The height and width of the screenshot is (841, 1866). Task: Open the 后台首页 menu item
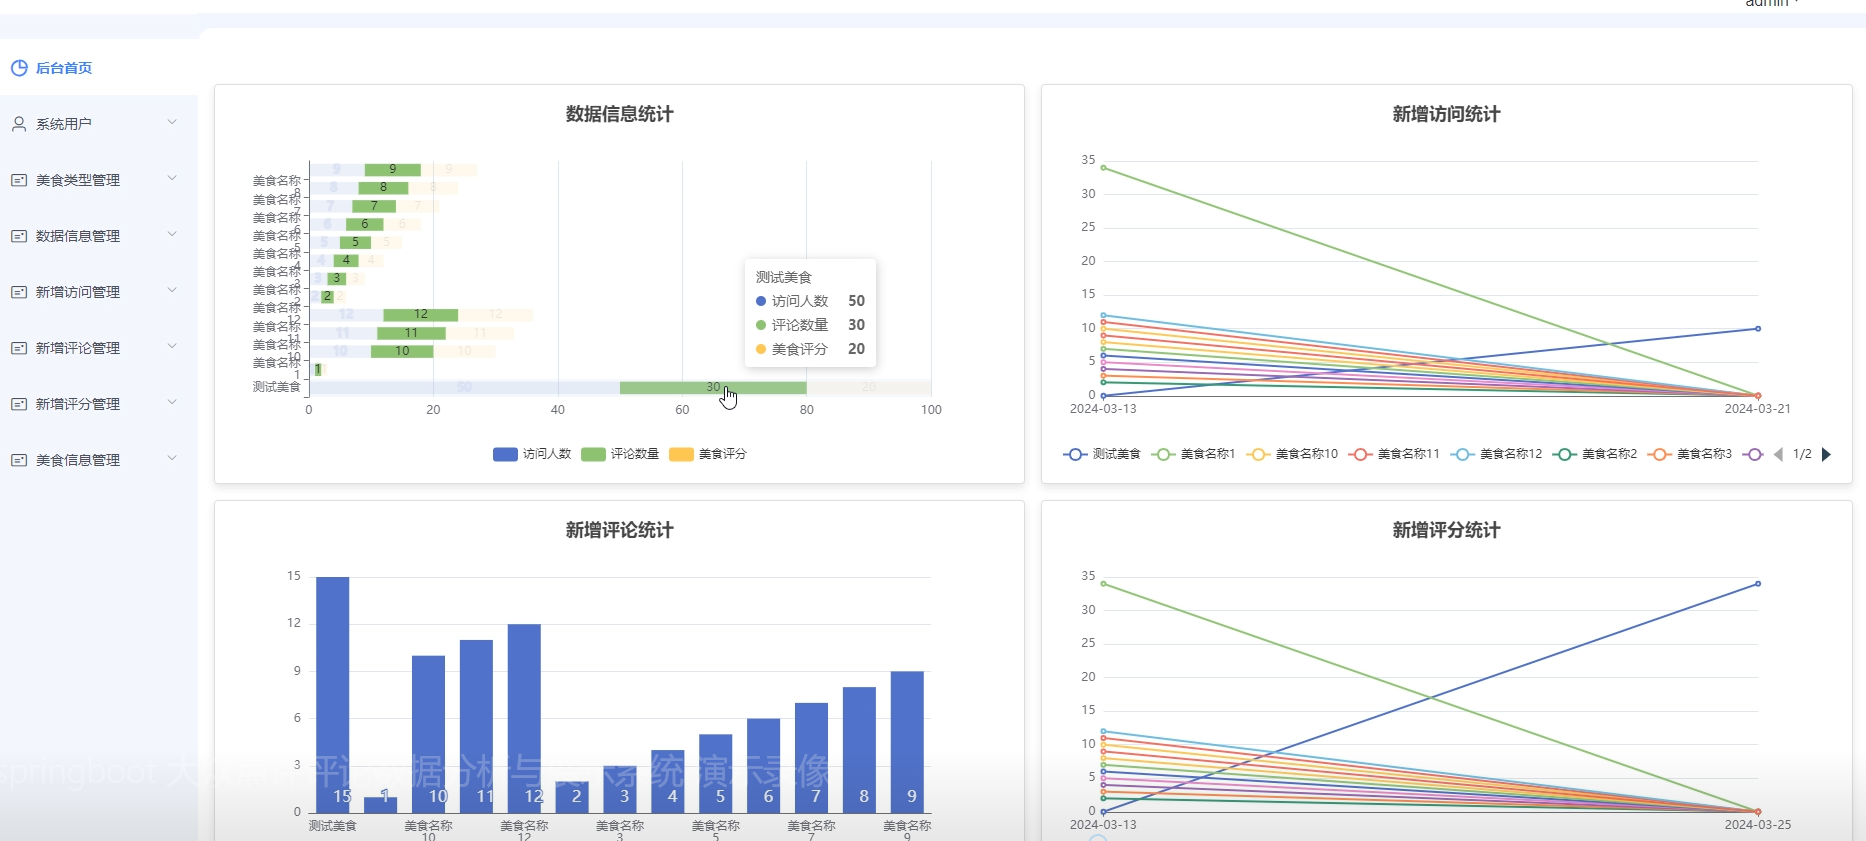64,68
